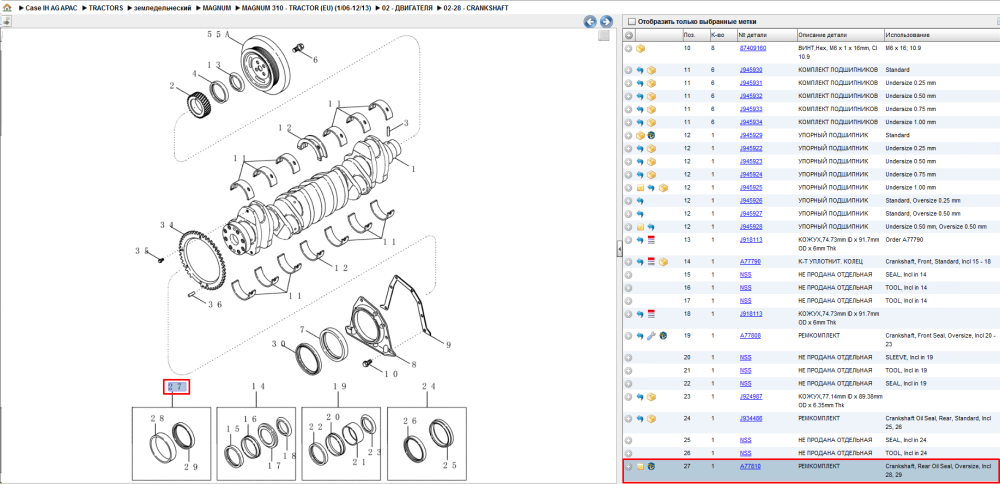Viewport: 1000px width, 484px height.
Task: Open part number link A77810
Action: tap(750, 466)
